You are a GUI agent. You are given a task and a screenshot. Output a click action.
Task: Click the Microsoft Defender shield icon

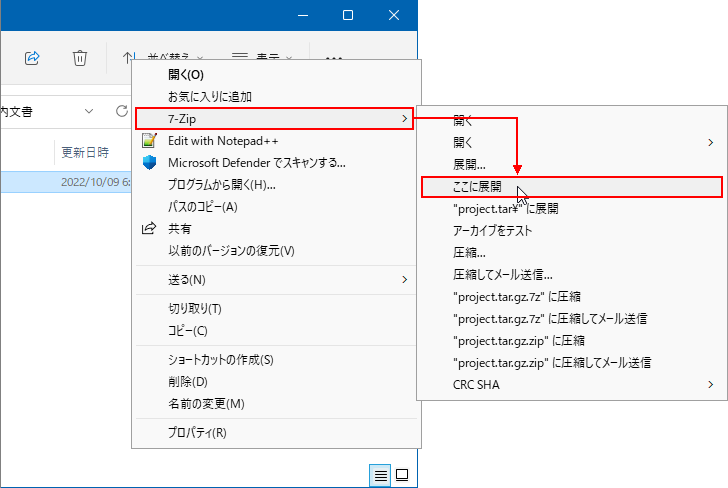point(150,163)
